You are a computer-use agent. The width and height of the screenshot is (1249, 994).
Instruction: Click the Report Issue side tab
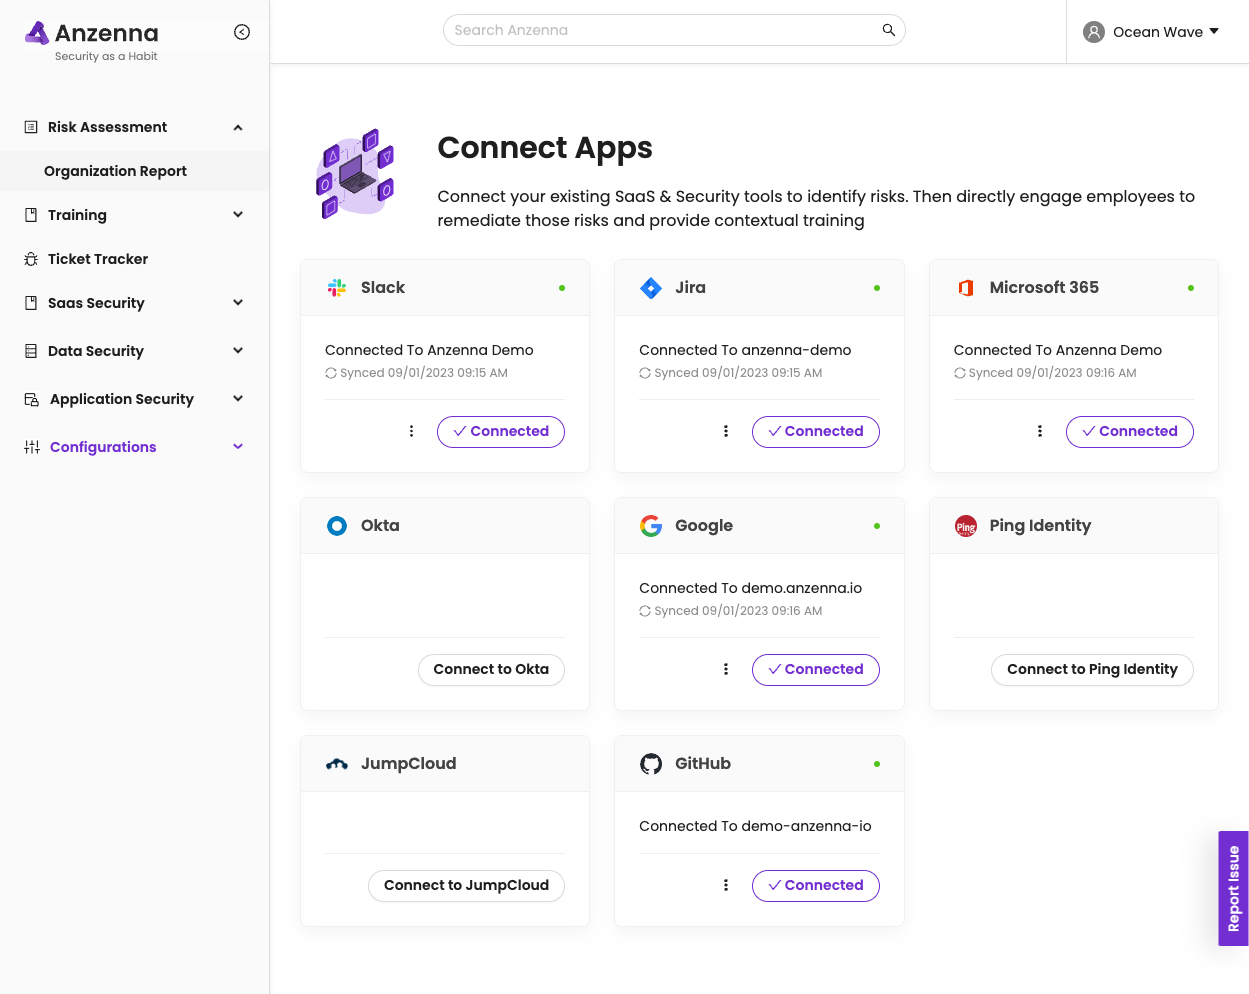click(x=1234, y=888)
